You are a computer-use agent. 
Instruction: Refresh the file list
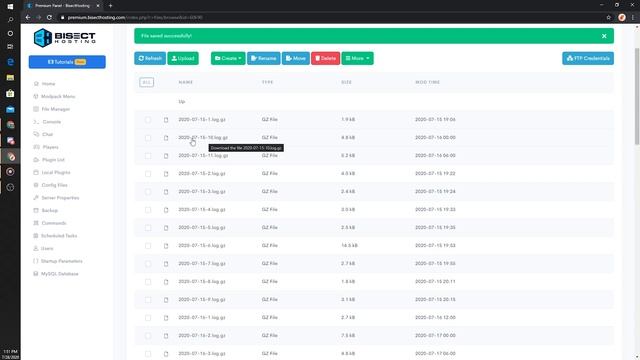150,58
